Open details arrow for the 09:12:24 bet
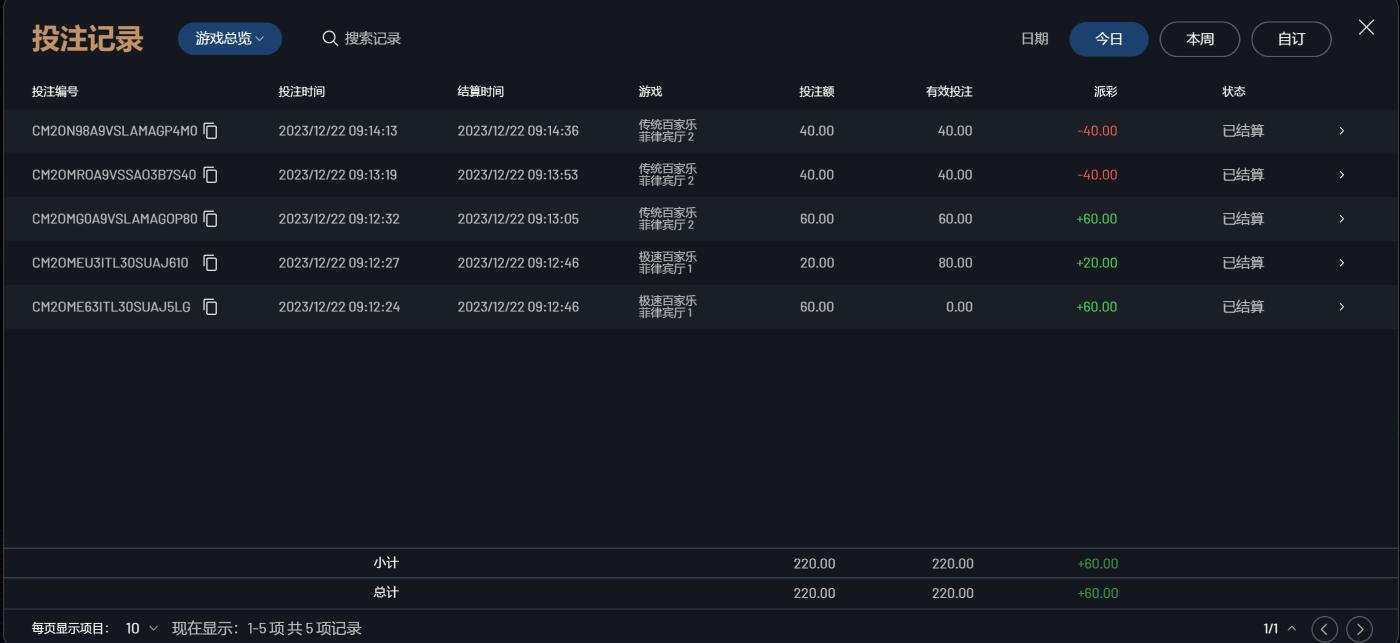The width and height of the screenshot is (1400, 643). (1342, 307)
